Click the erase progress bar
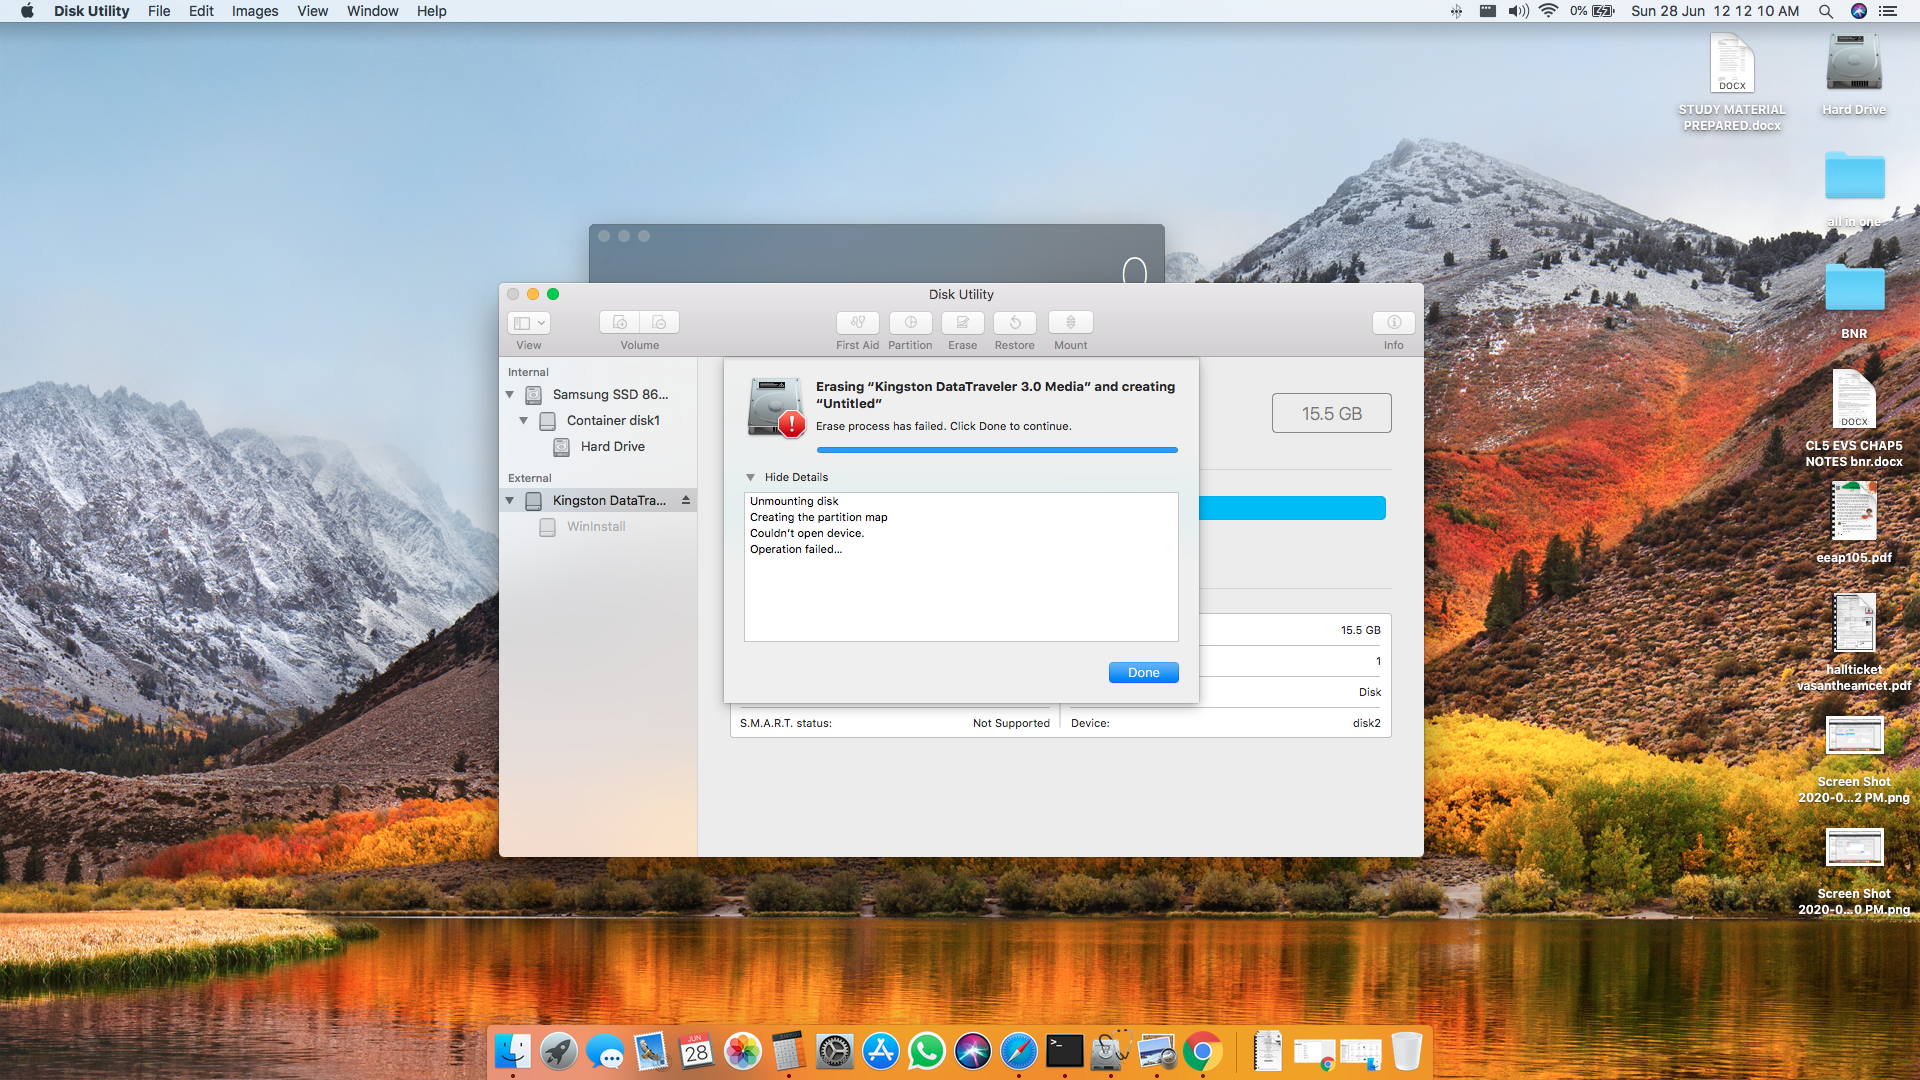 click(x=997, y=450)
